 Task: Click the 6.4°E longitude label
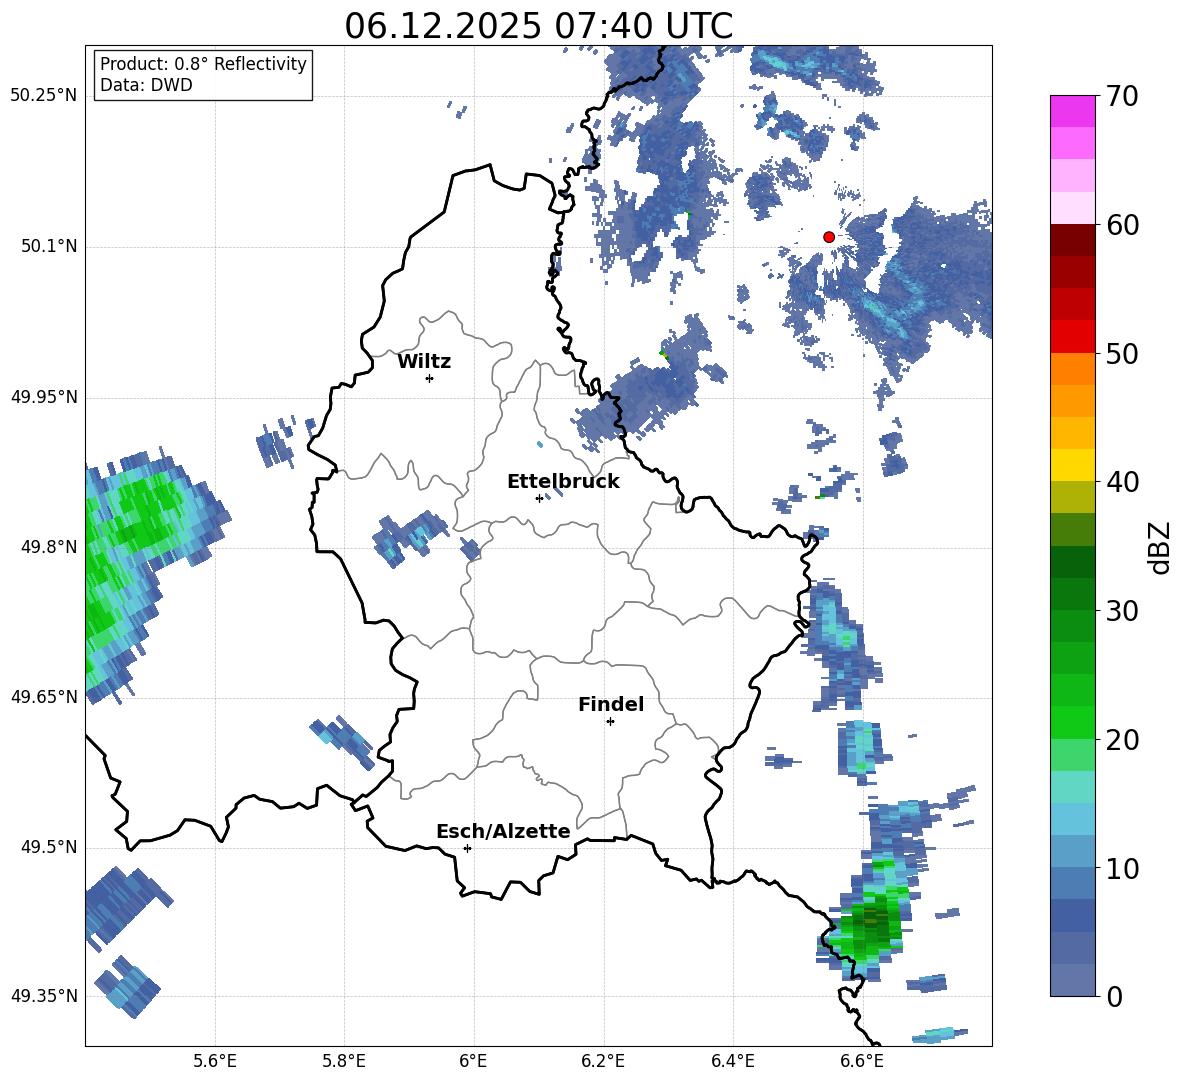[732, 1061]
